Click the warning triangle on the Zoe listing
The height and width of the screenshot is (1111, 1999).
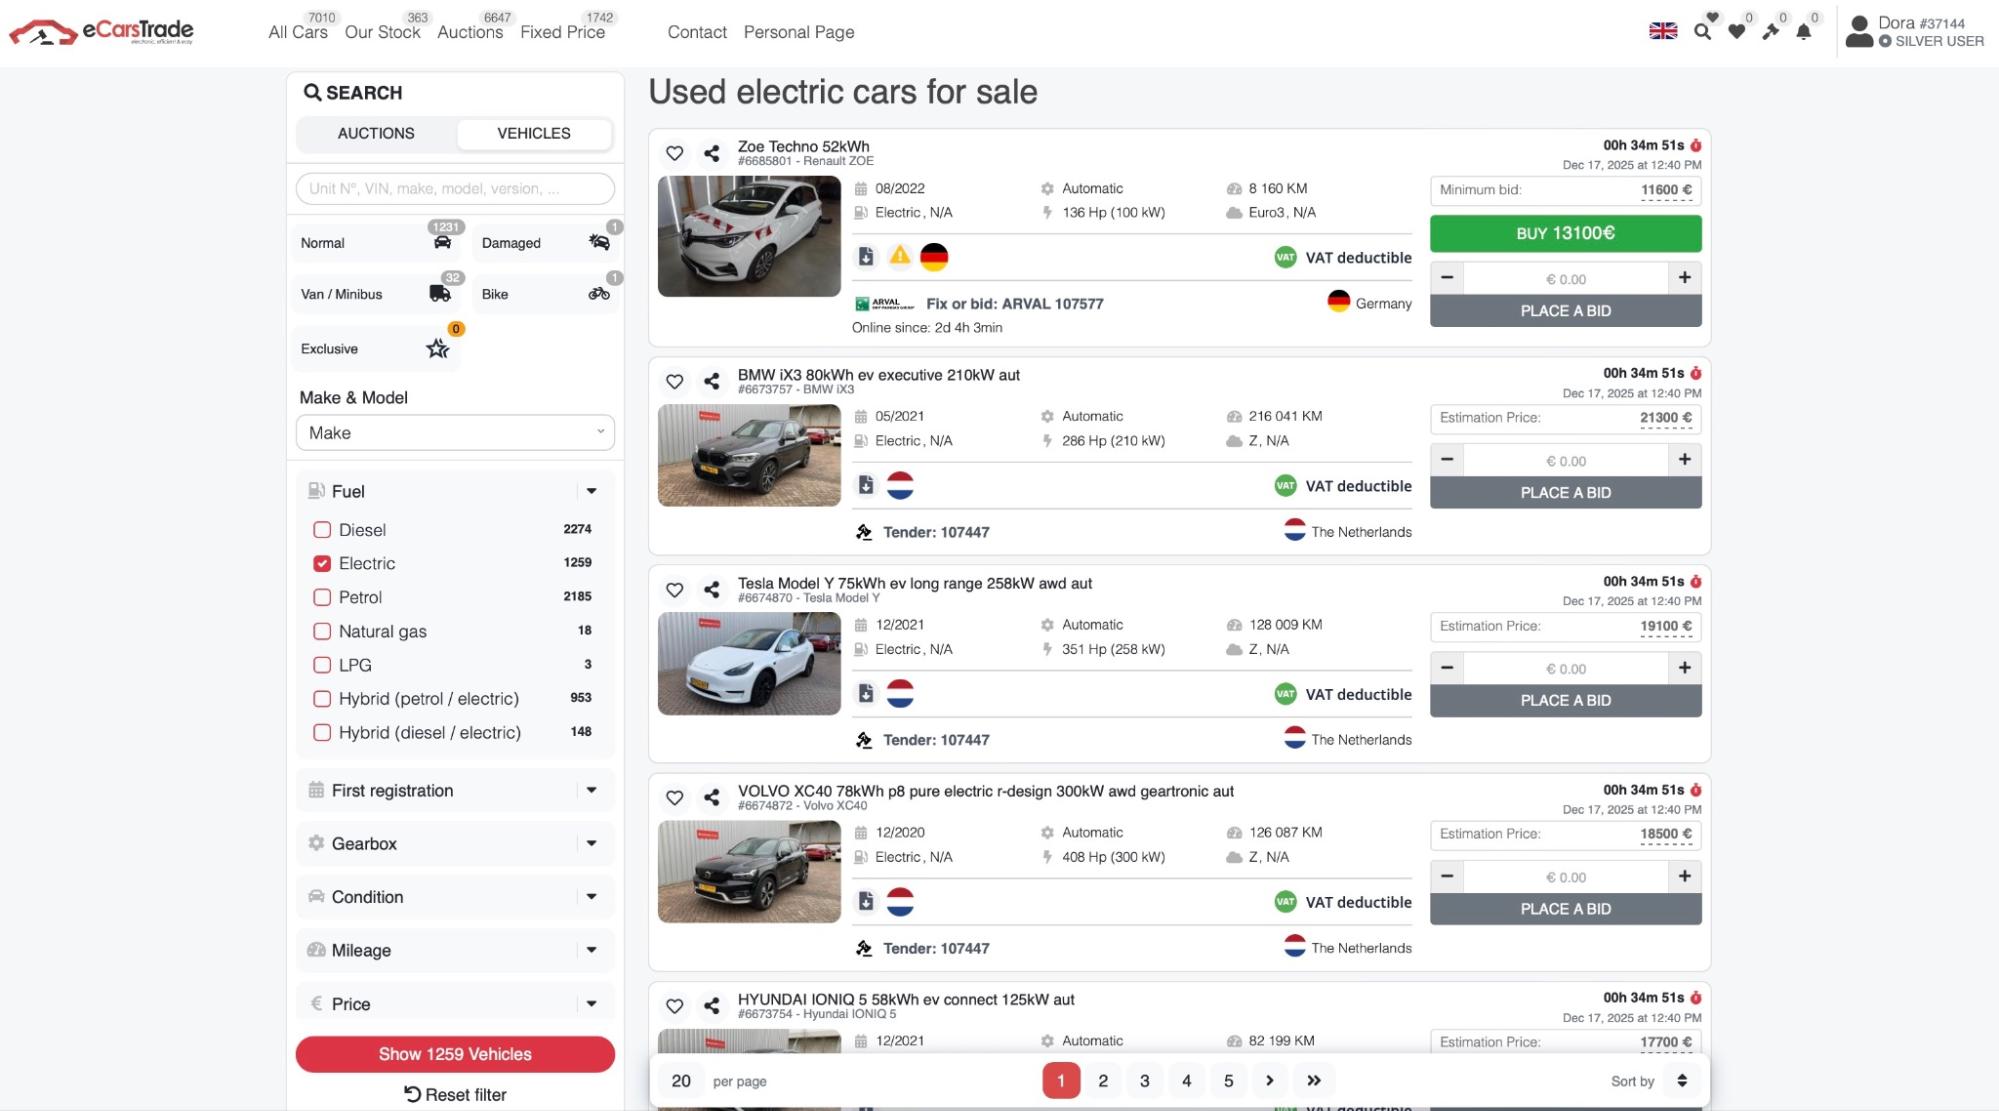(x=900, y=256)
